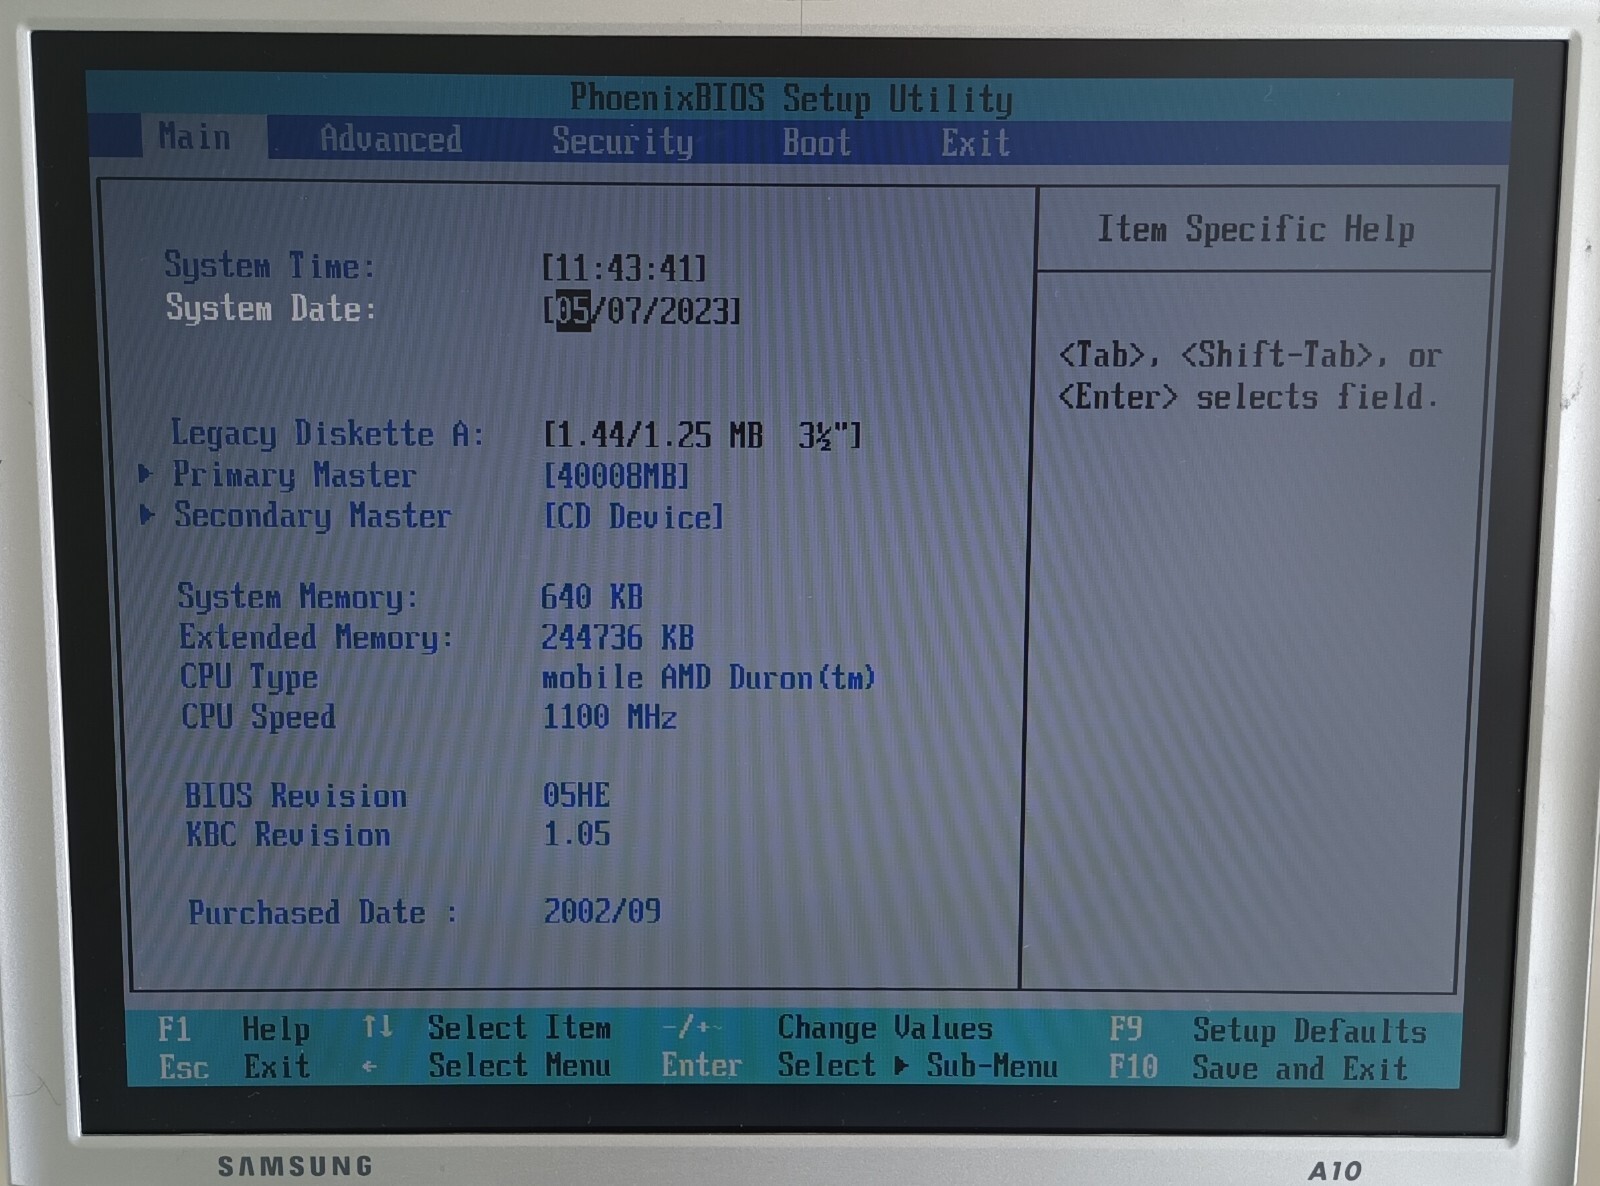Select the System Time value 11:43:41

624,268
